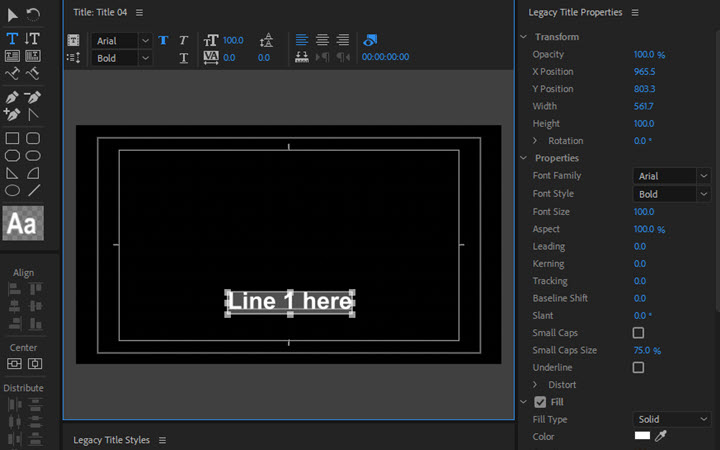This screenshot has height=450, width=720.
Task: Select the Line tool
Action: pyautogui.click(x=34, y=189)
